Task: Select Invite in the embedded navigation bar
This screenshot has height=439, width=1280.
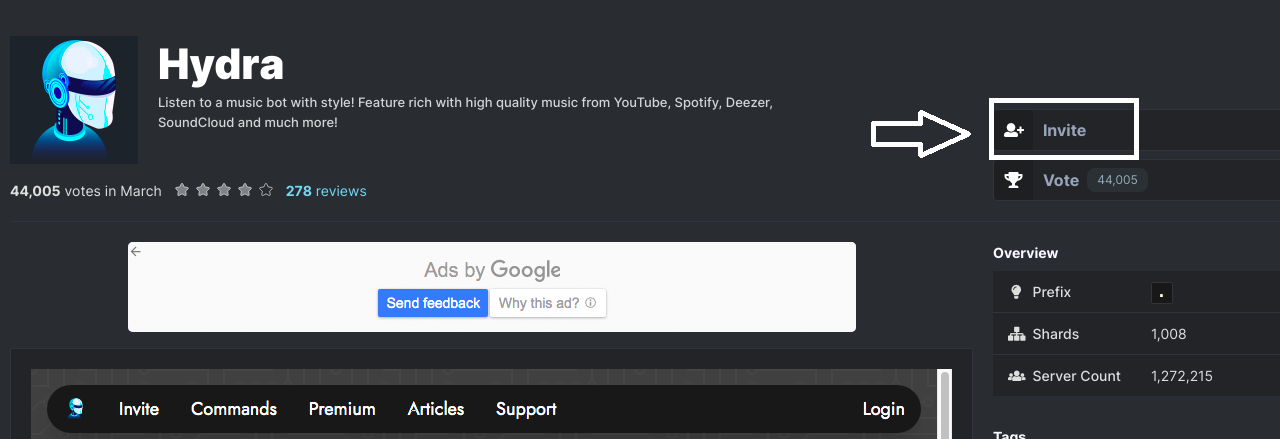Action: point(139,409)
